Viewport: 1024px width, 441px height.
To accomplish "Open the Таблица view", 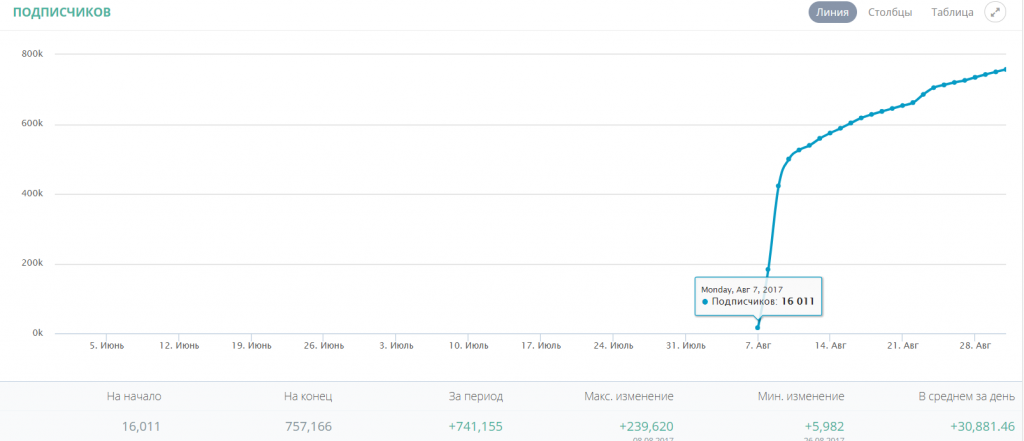I will 952,13.
